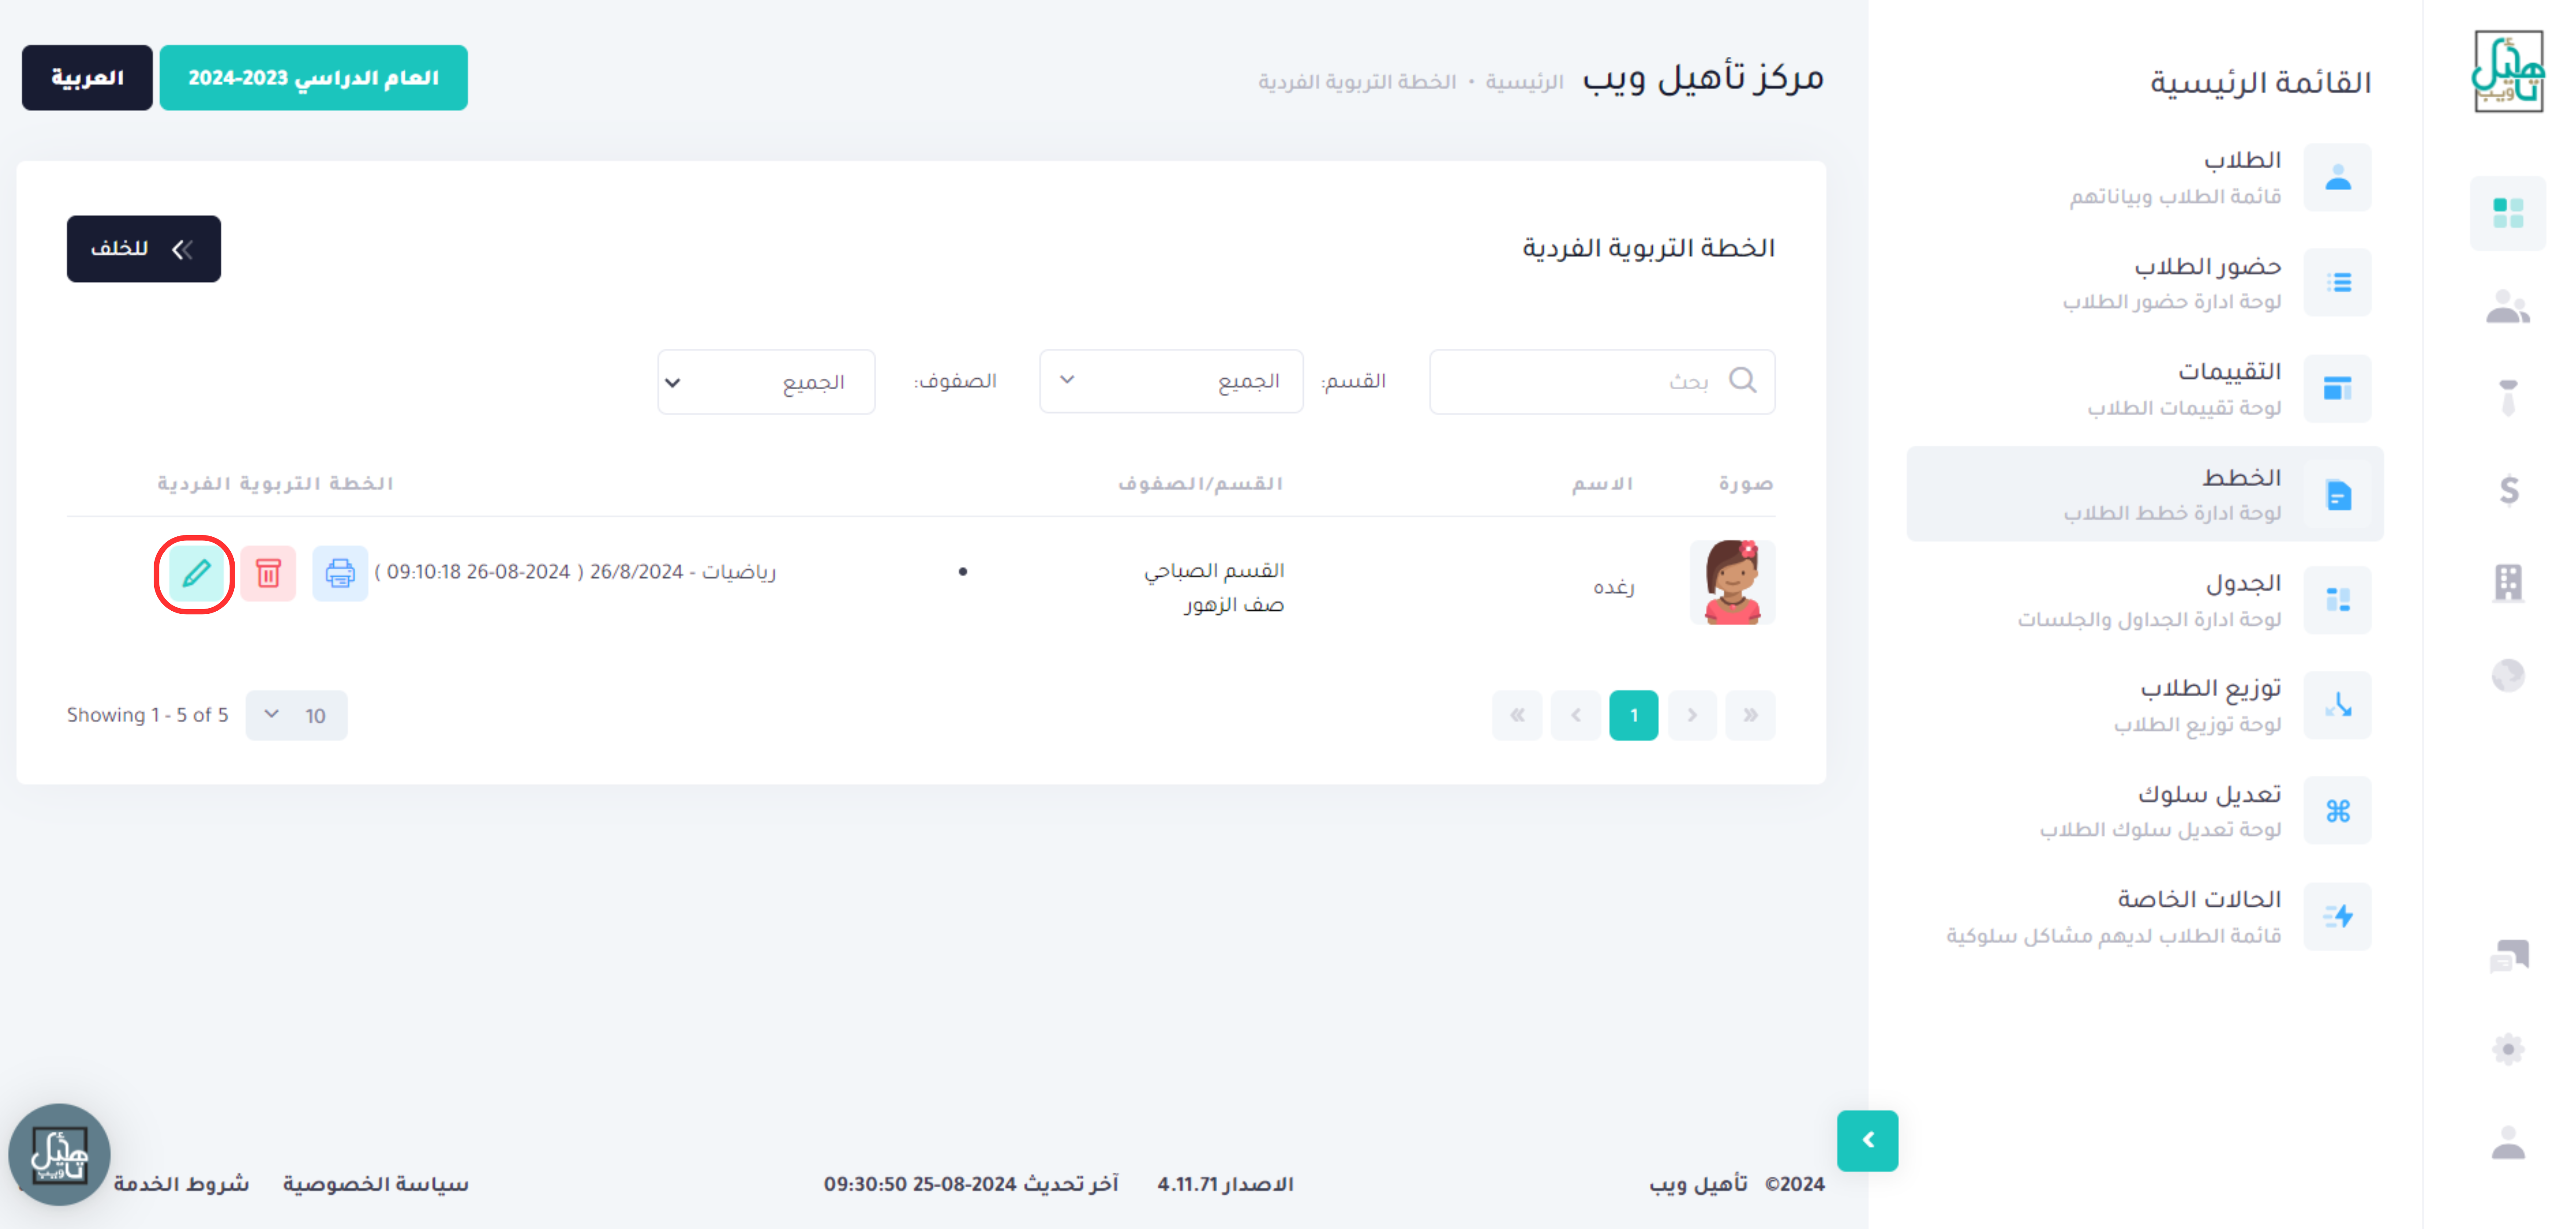This screenshot has height=1229, width=2576.
Task: Open the chat messages icon in the side rail
Action: click(2508, 956)
